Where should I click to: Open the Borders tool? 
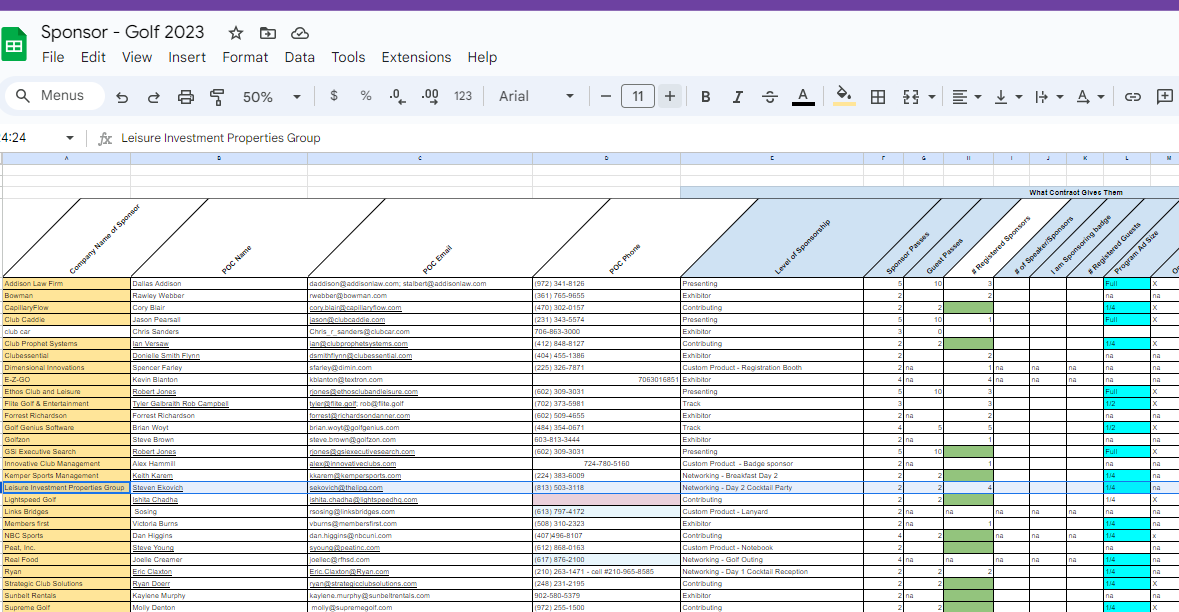pyautogui.click(x=878, y=97)
